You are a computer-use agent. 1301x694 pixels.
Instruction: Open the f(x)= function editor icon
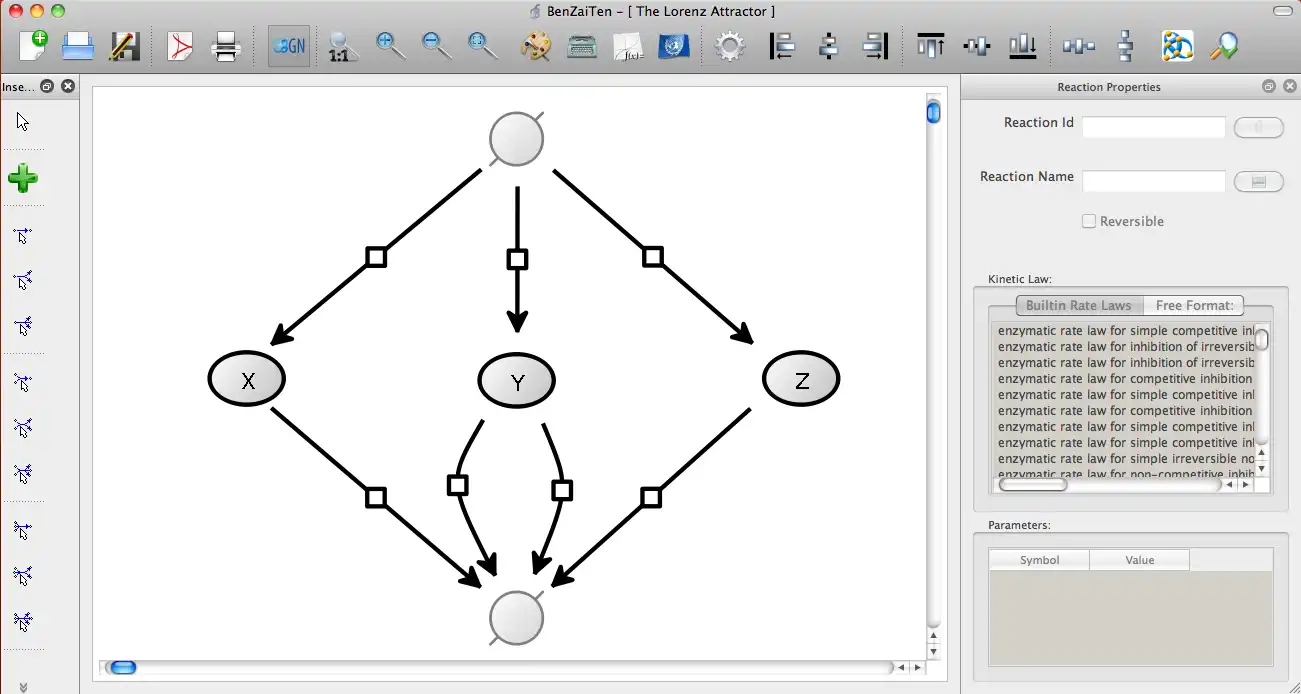[x=628, y=47]
